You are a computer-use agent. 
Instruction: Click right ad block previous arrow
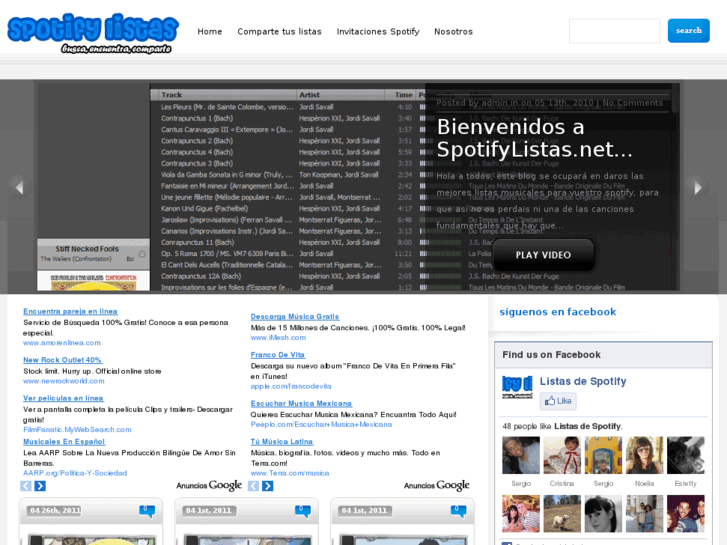tap(254, 486)
